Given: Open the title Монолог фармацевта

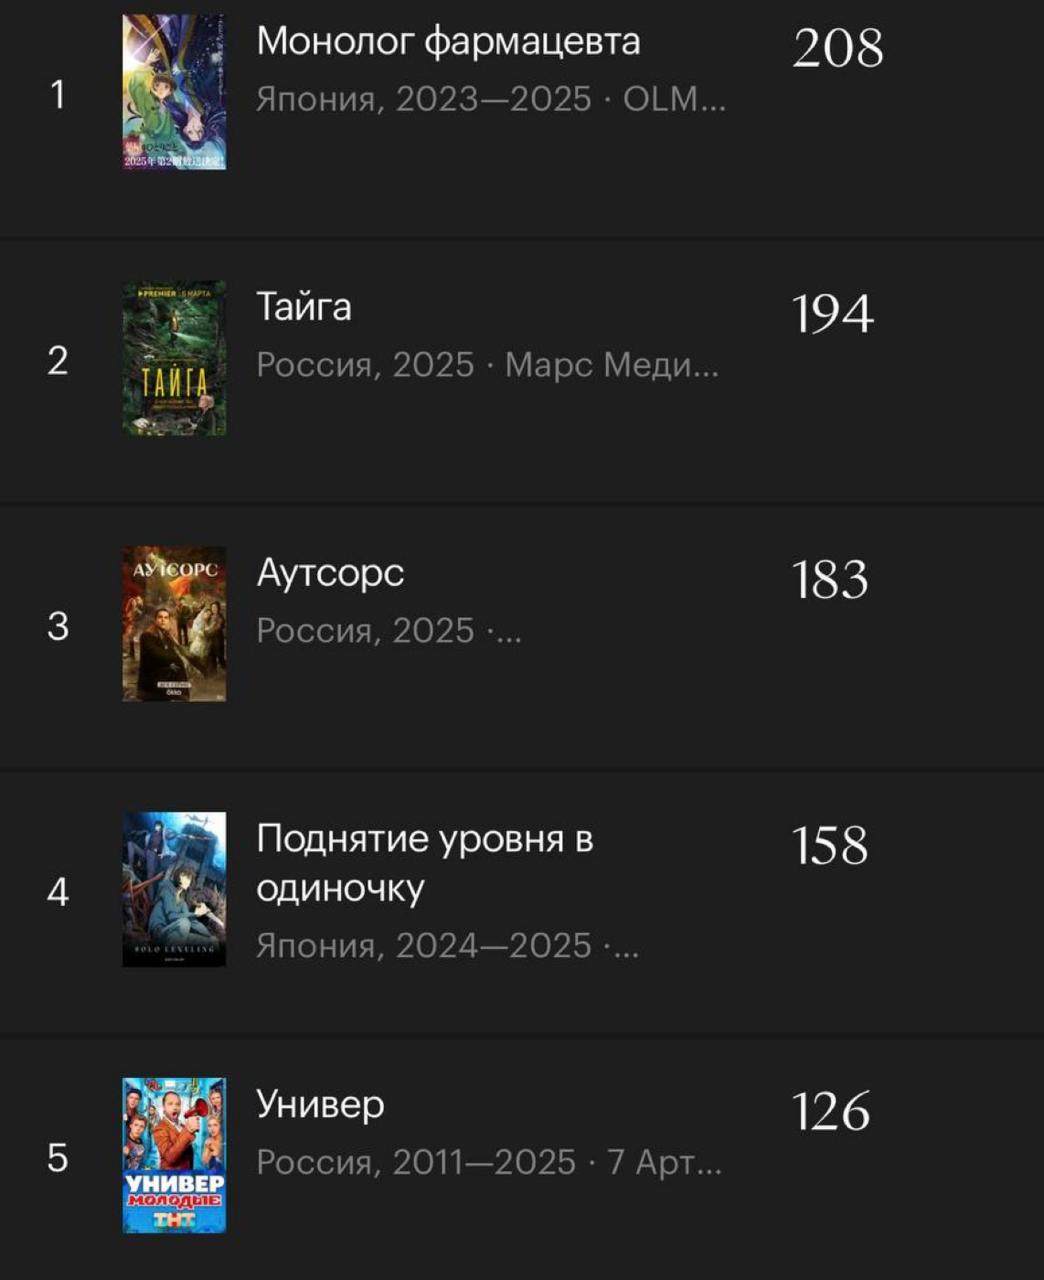Looking at the screenshot, I should pos(448,41).
